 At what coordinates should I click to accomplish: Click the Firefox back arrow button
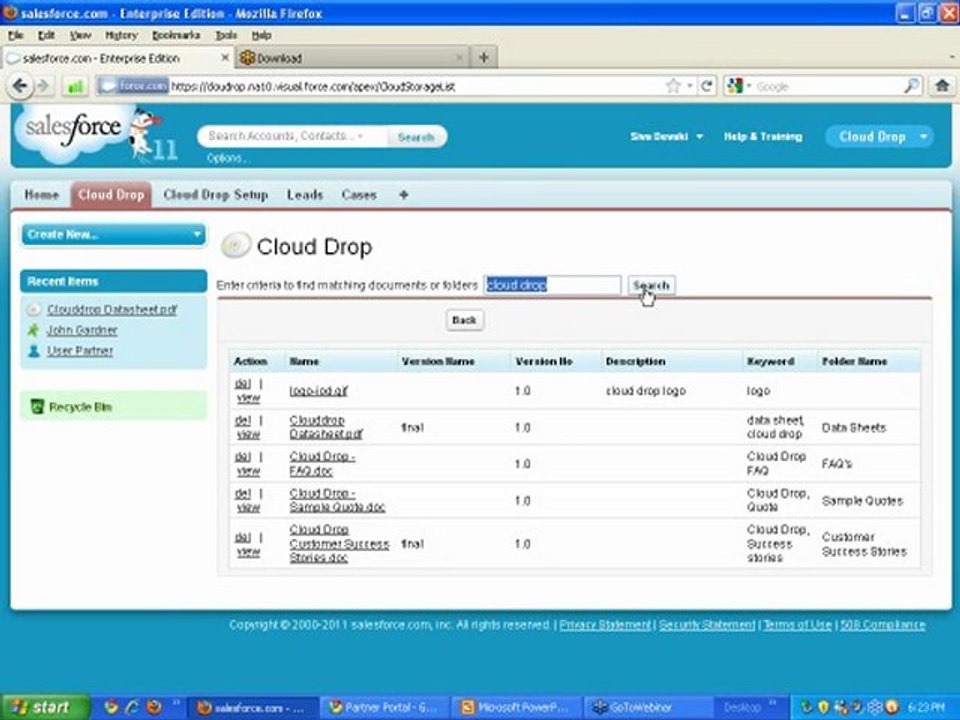20,86
